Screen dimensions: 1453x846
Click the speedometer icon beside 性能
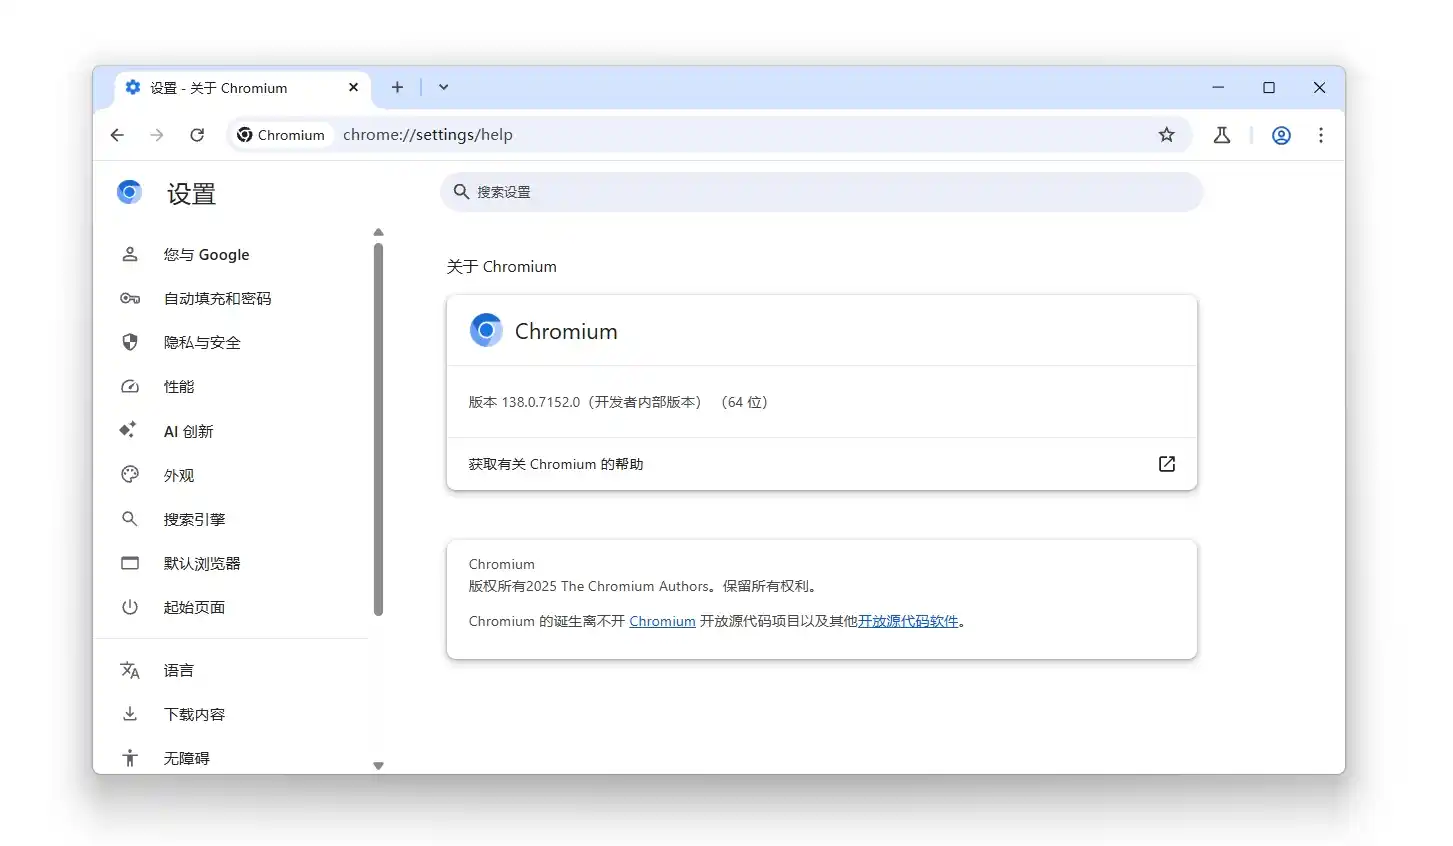click(x=130, y=386)
